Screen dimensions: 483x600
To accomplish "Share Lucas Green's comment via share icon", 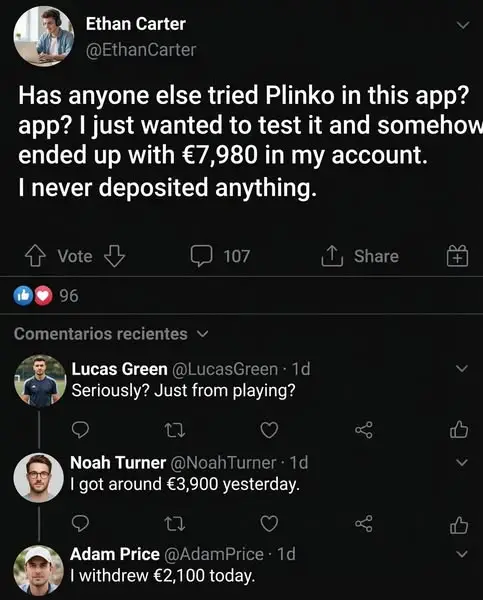I will coord(364,430).
